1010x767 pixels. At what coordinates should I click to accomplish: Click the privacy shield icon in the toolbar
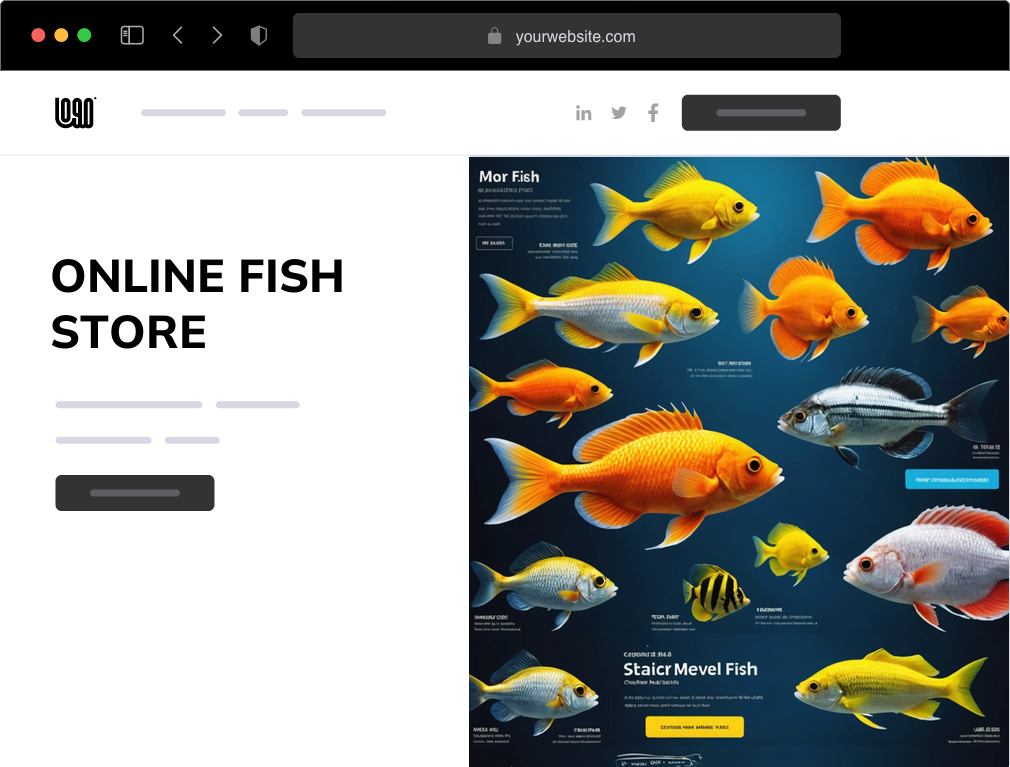[259, 34]
